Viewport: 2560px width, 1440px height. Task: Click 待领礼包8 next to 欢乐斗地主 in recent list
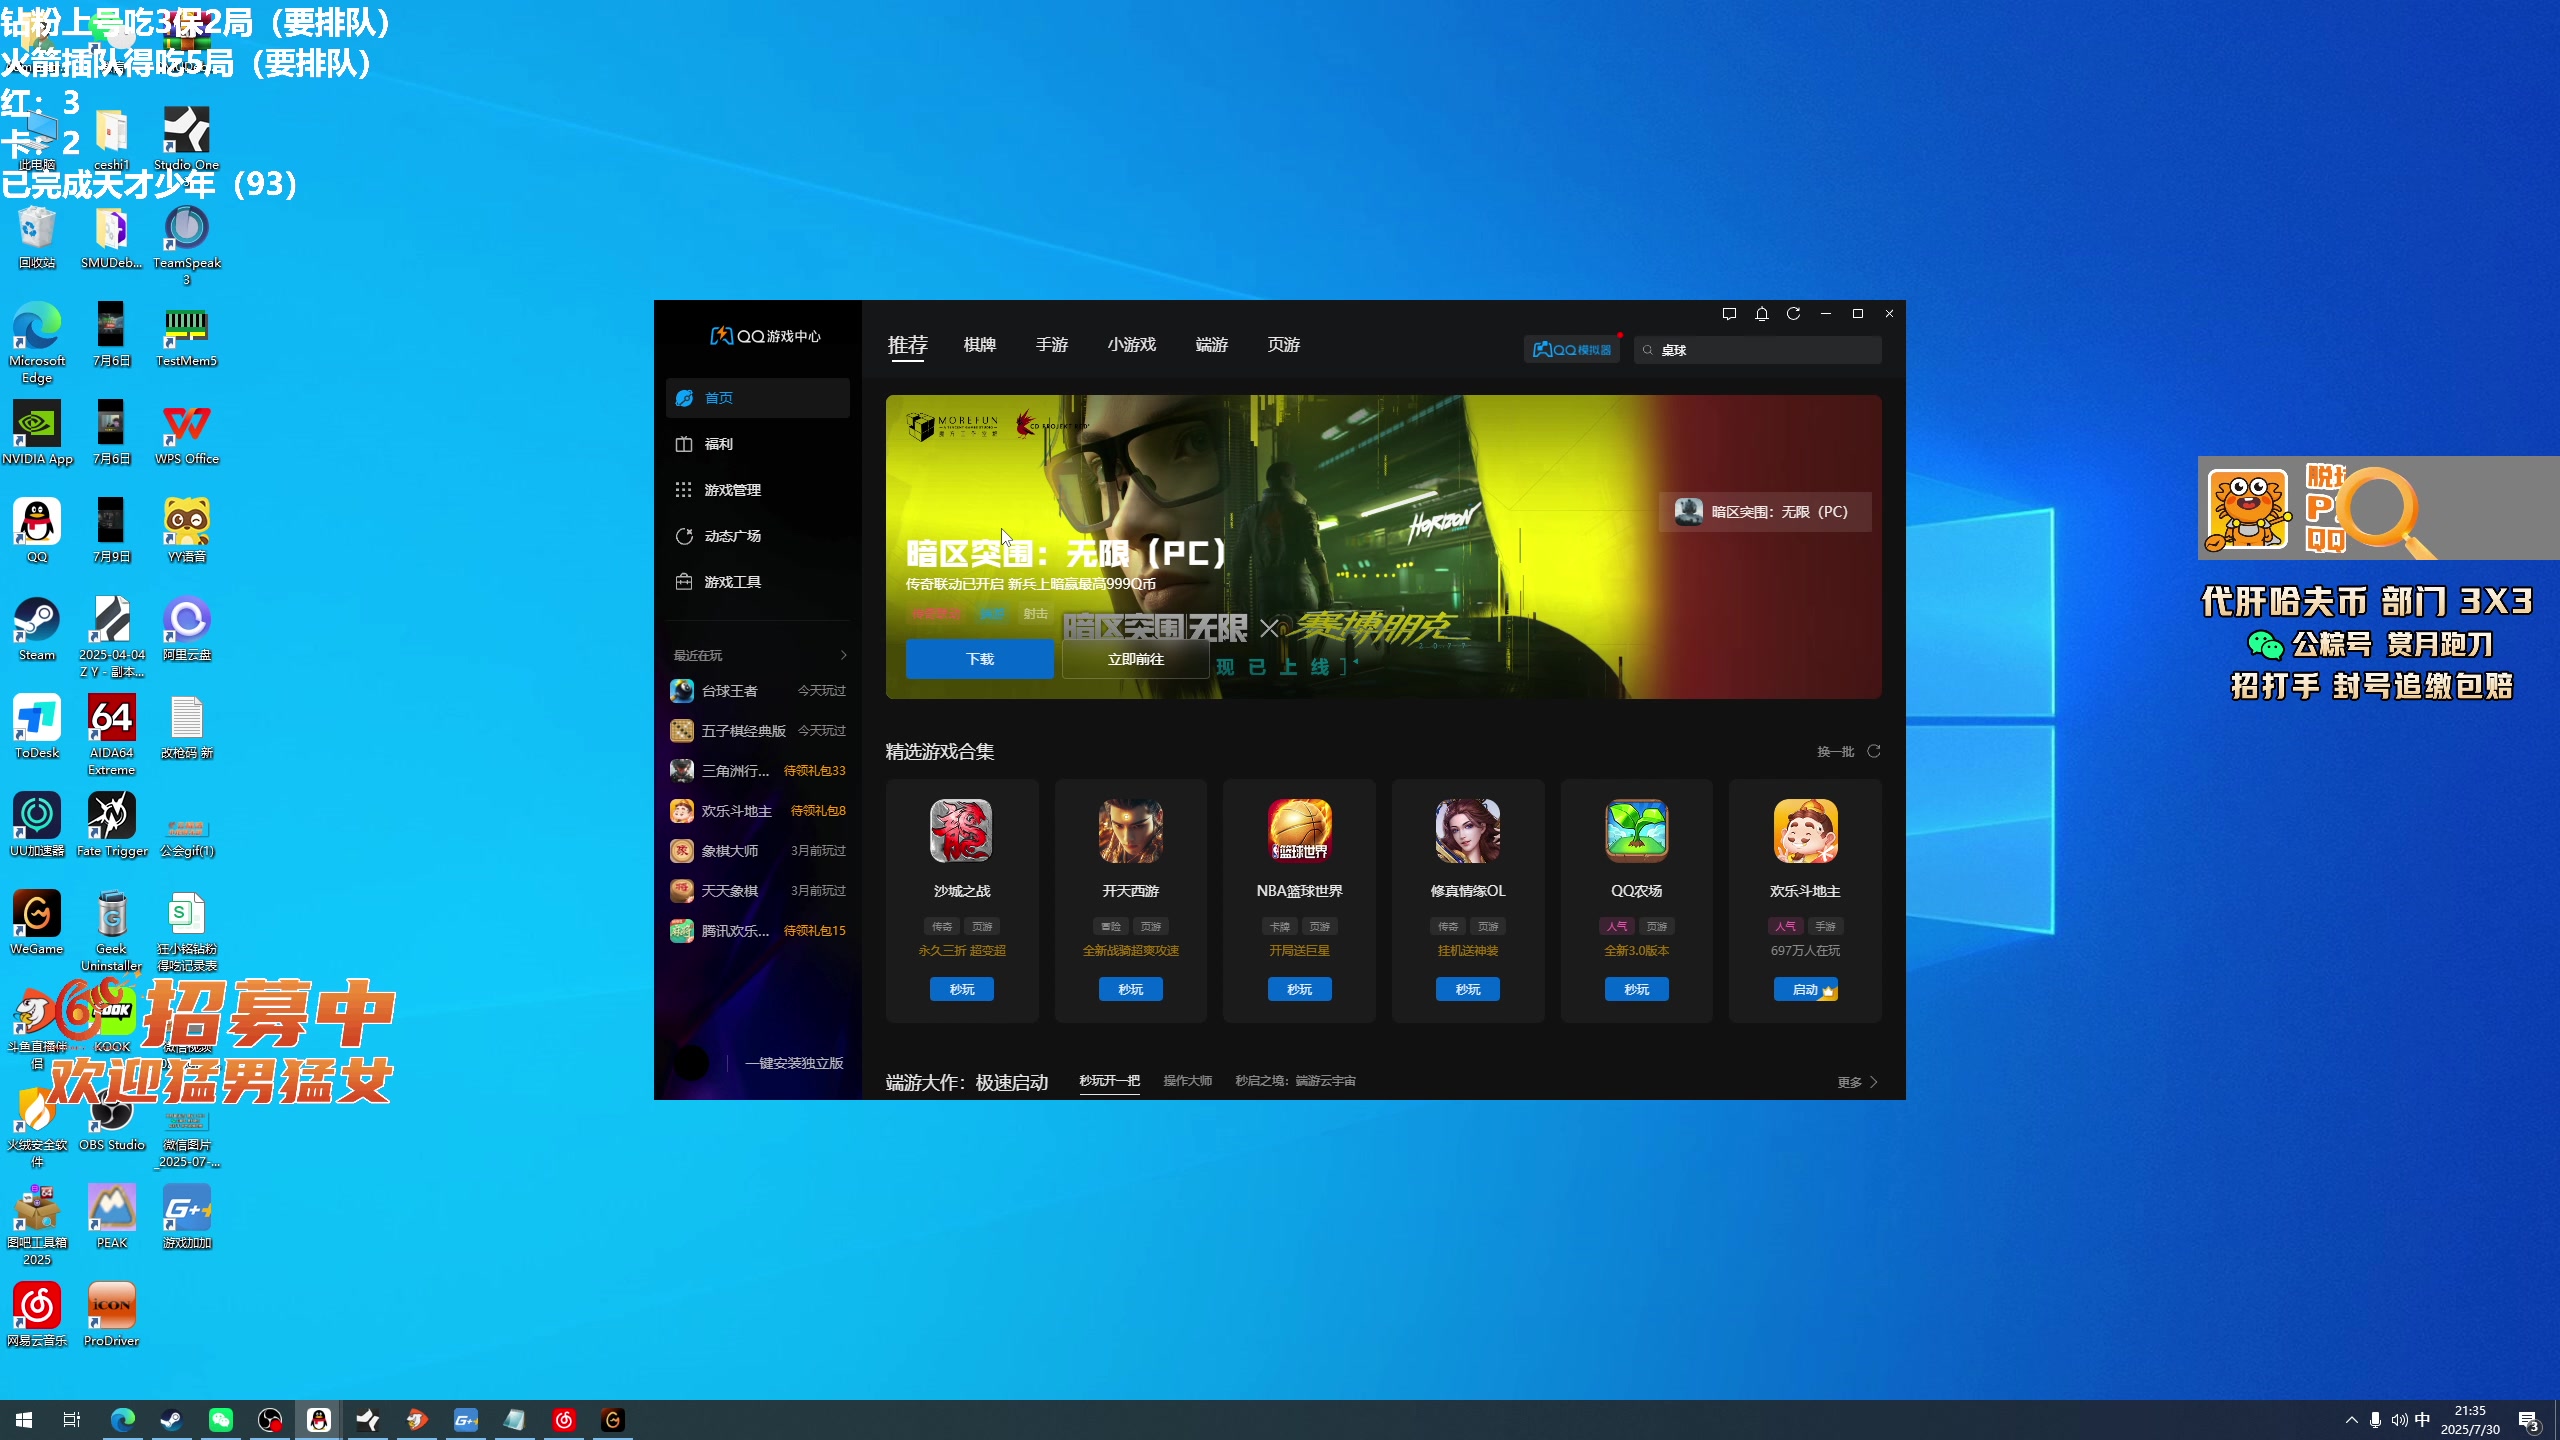(818, 811)
